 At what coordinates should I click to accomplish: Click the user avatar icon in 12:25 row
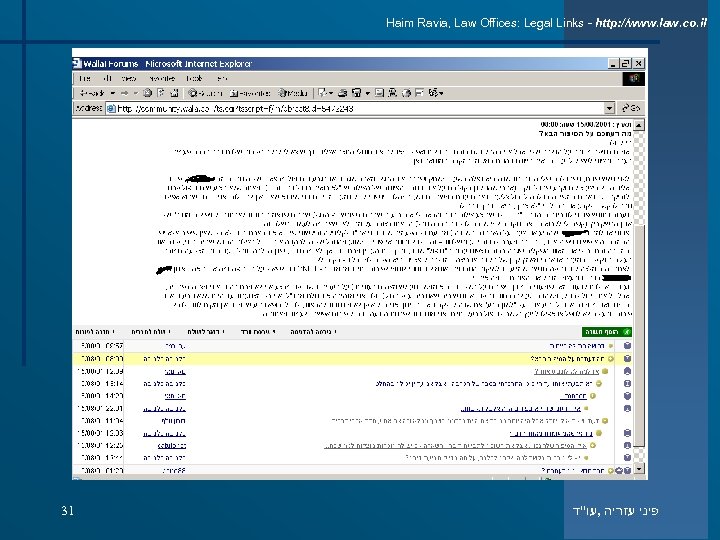point(627,445)
